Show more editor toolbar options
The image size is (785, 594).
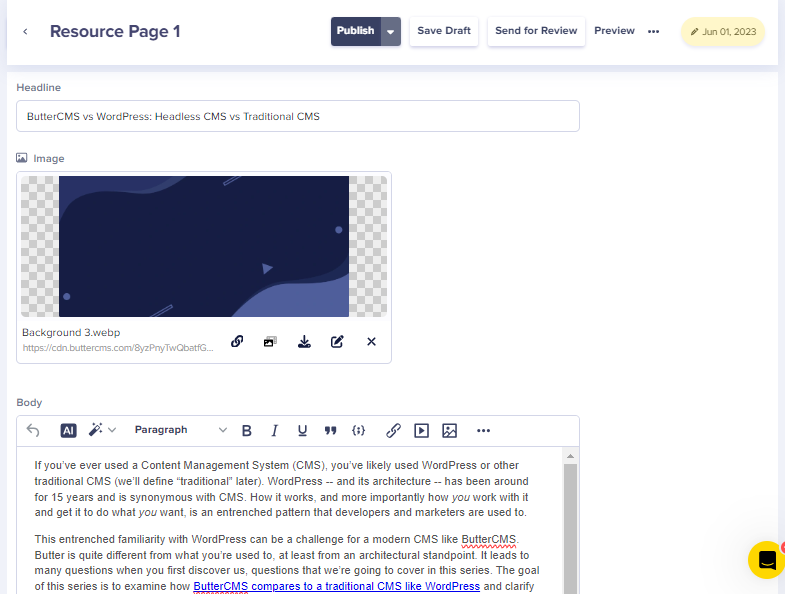[483, 430]
